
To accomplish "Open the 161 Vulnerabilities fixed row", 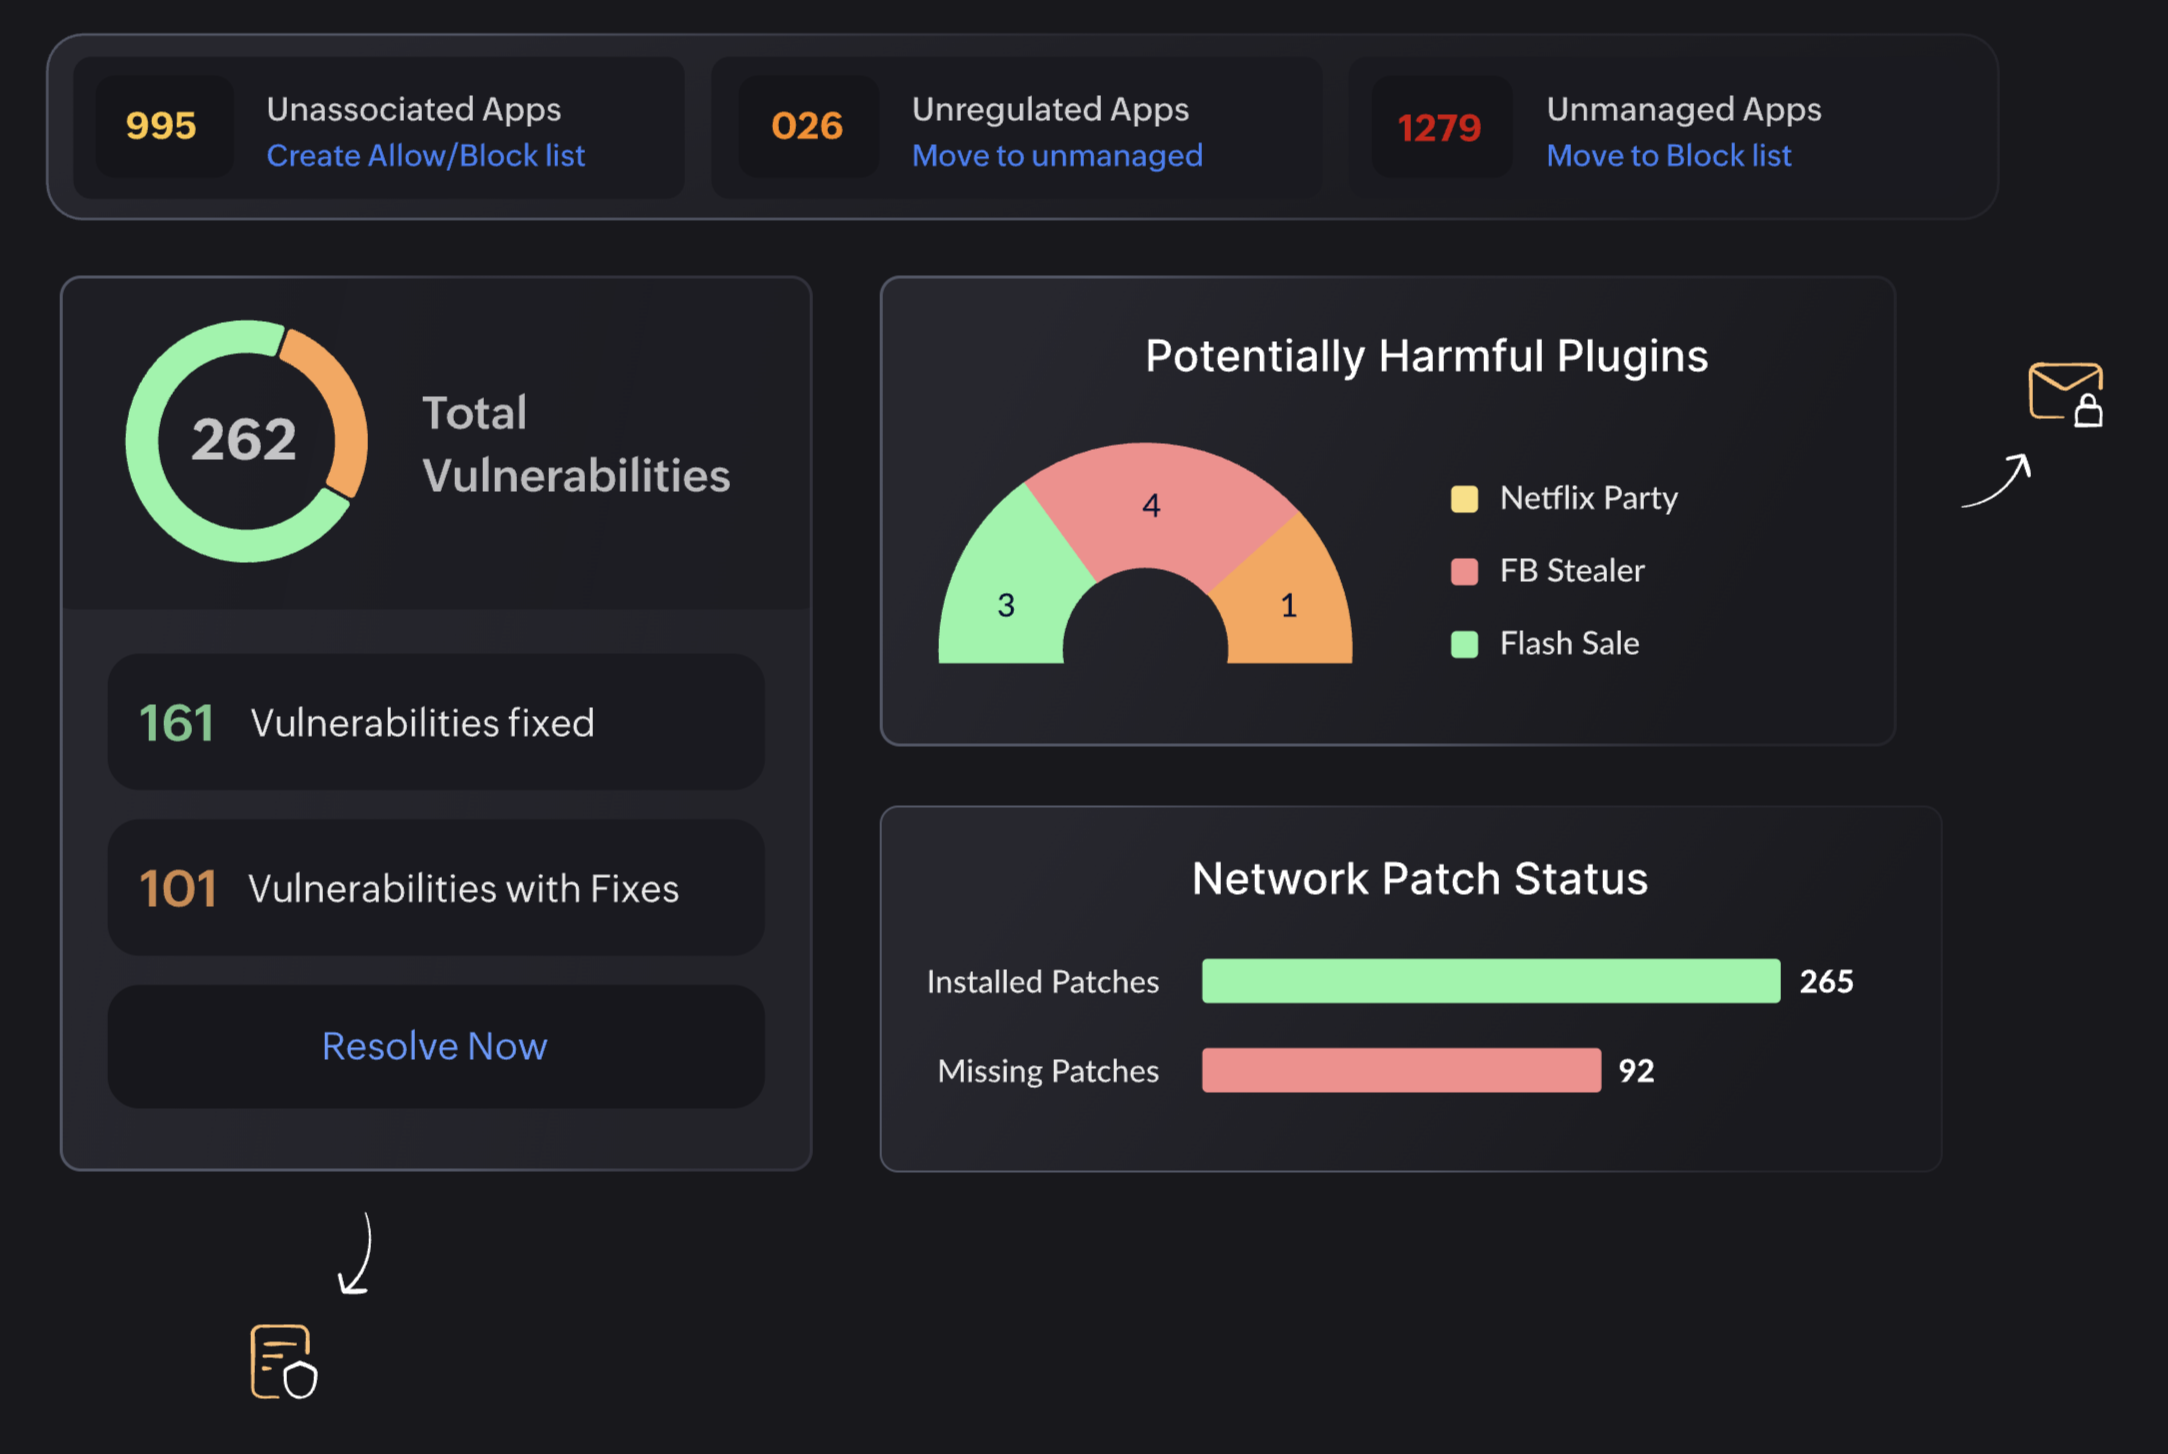I will pos(436,722).
